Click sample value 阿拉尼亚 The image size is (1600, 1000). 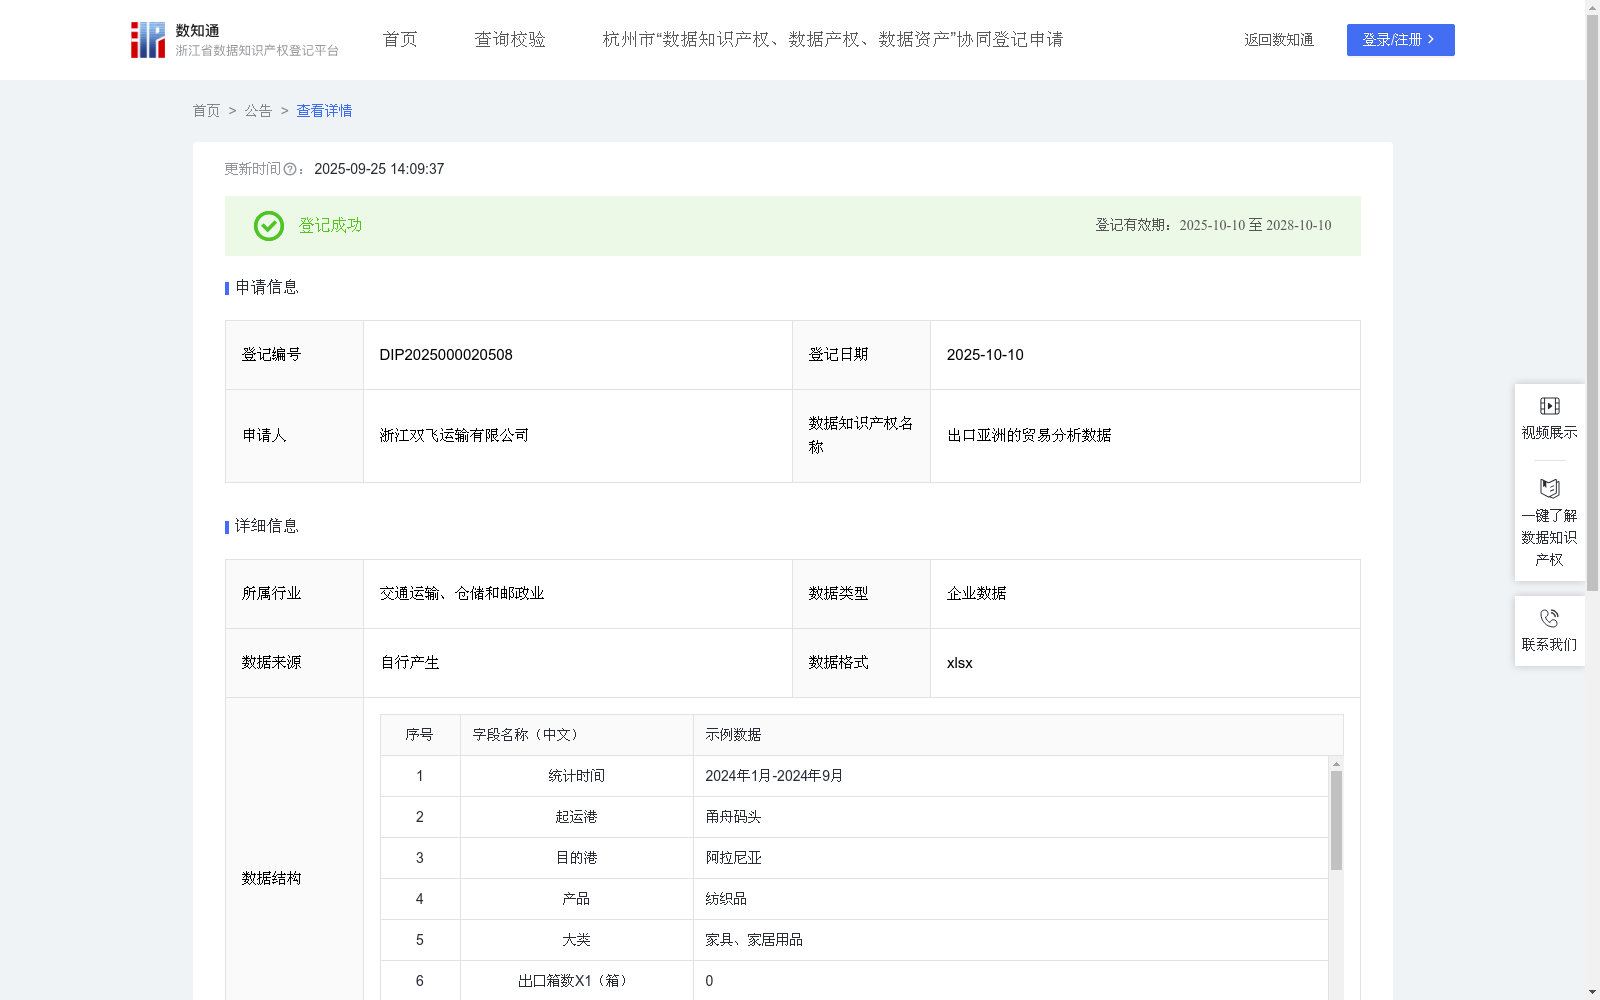(733, 858)
